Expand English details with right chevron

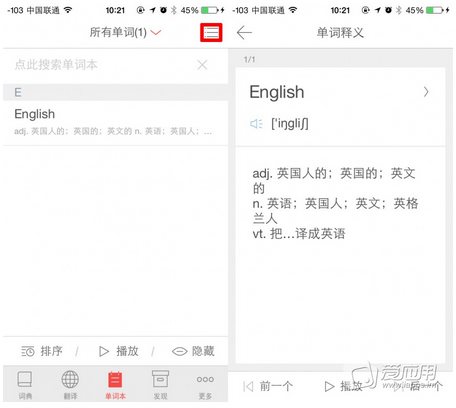[x=426, y=92]
